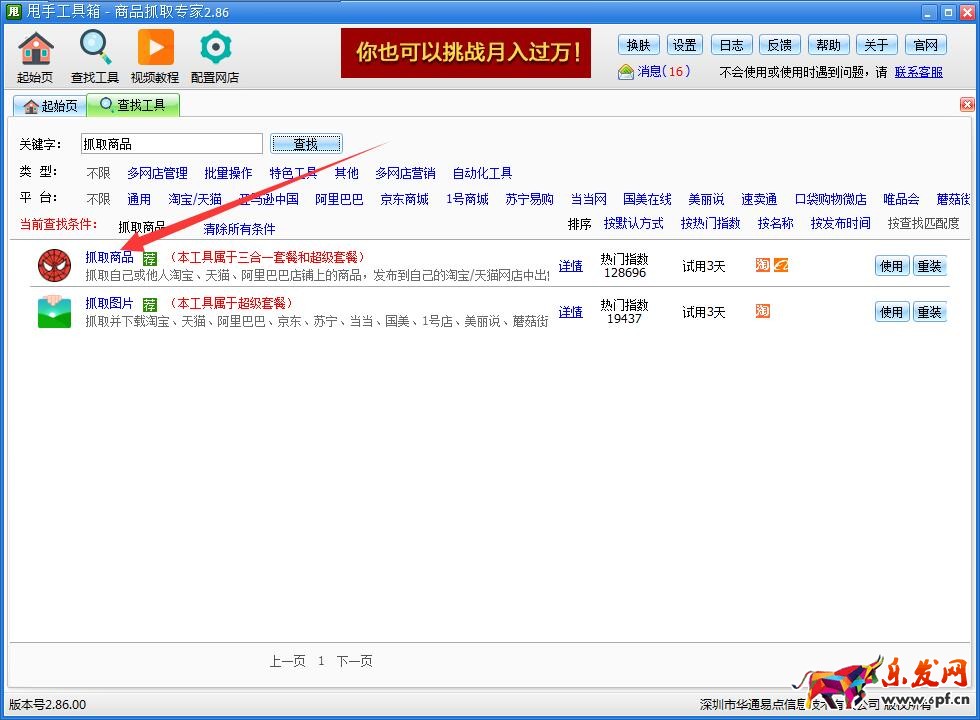Open 详情 link for 抓取商品

point(570,266)
